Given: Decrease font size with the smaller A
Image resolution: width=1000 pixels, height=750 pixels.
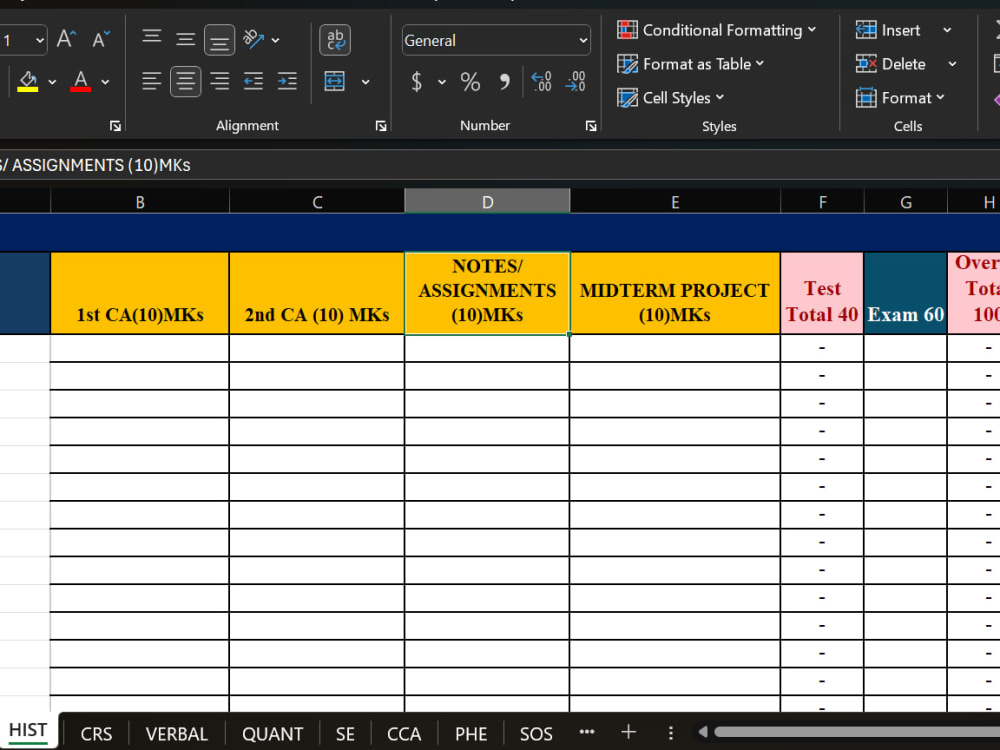Looking at the screenshot, I should click(x=101, y=40).
